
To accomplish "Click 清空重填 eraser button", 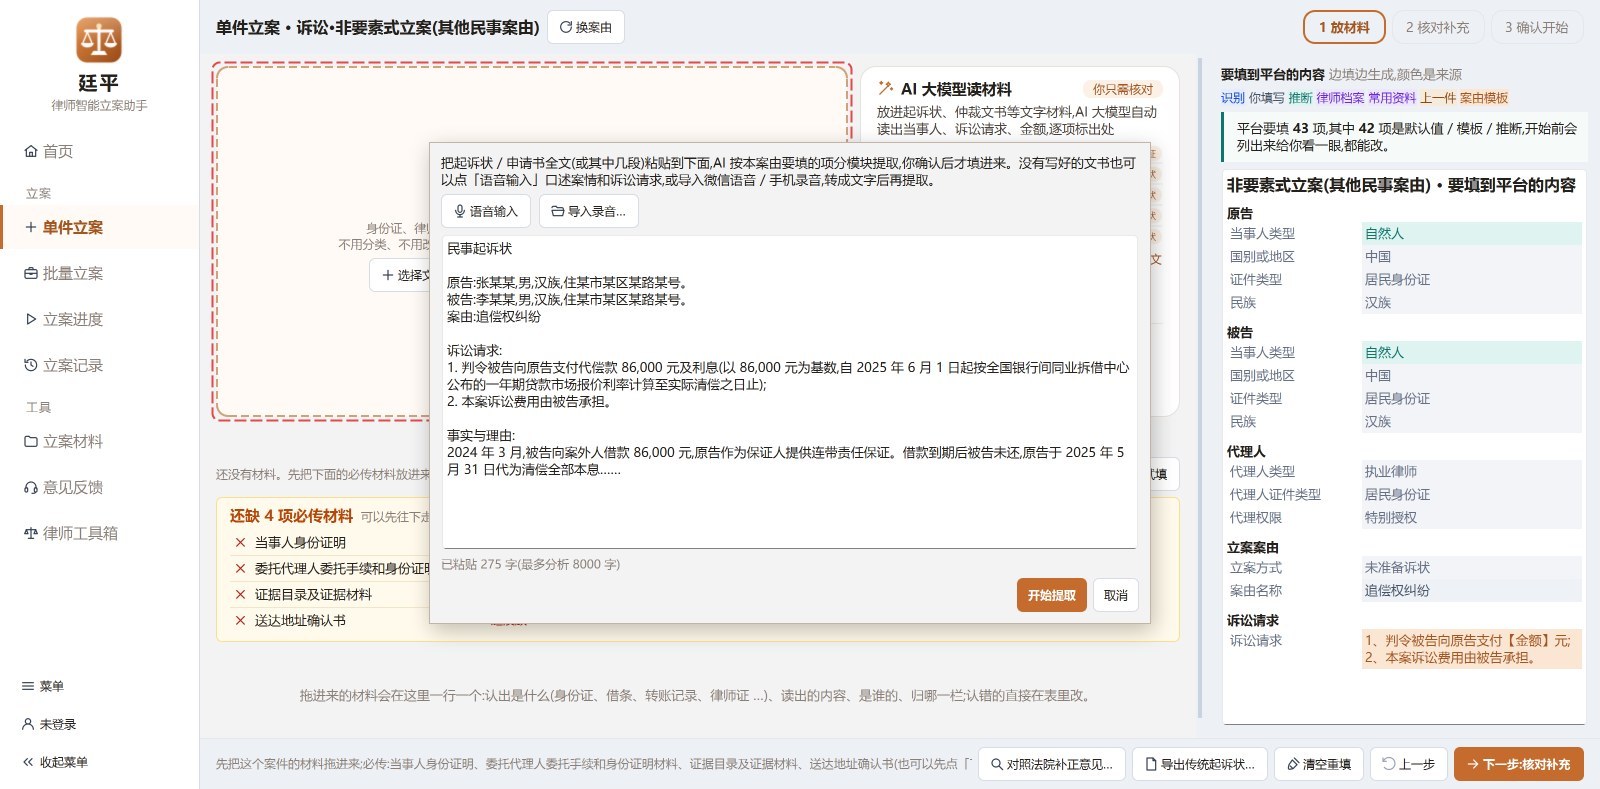I will 1319,764.
